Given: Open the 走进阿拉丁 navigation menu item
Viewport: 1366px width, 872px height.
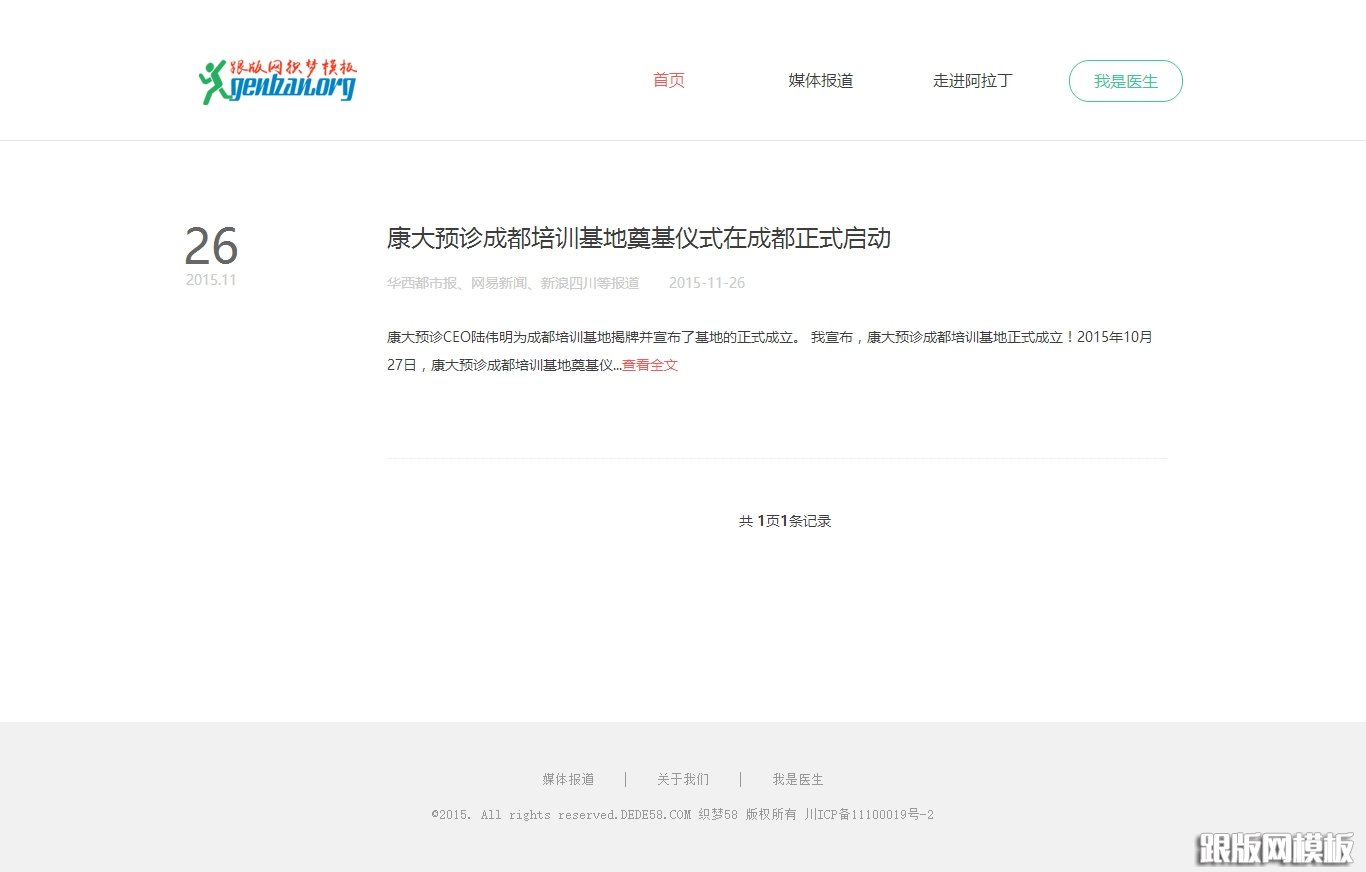Looking at the screenshot, I should tap(973, 81).
